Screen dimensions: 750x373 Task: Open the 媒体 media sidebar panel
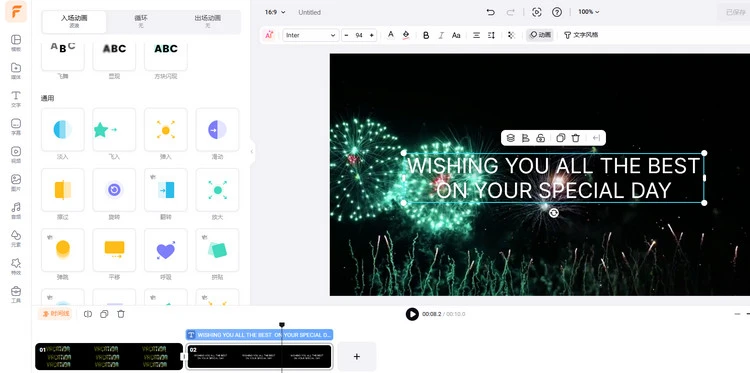pyautogui.click(x=16, y=70)
